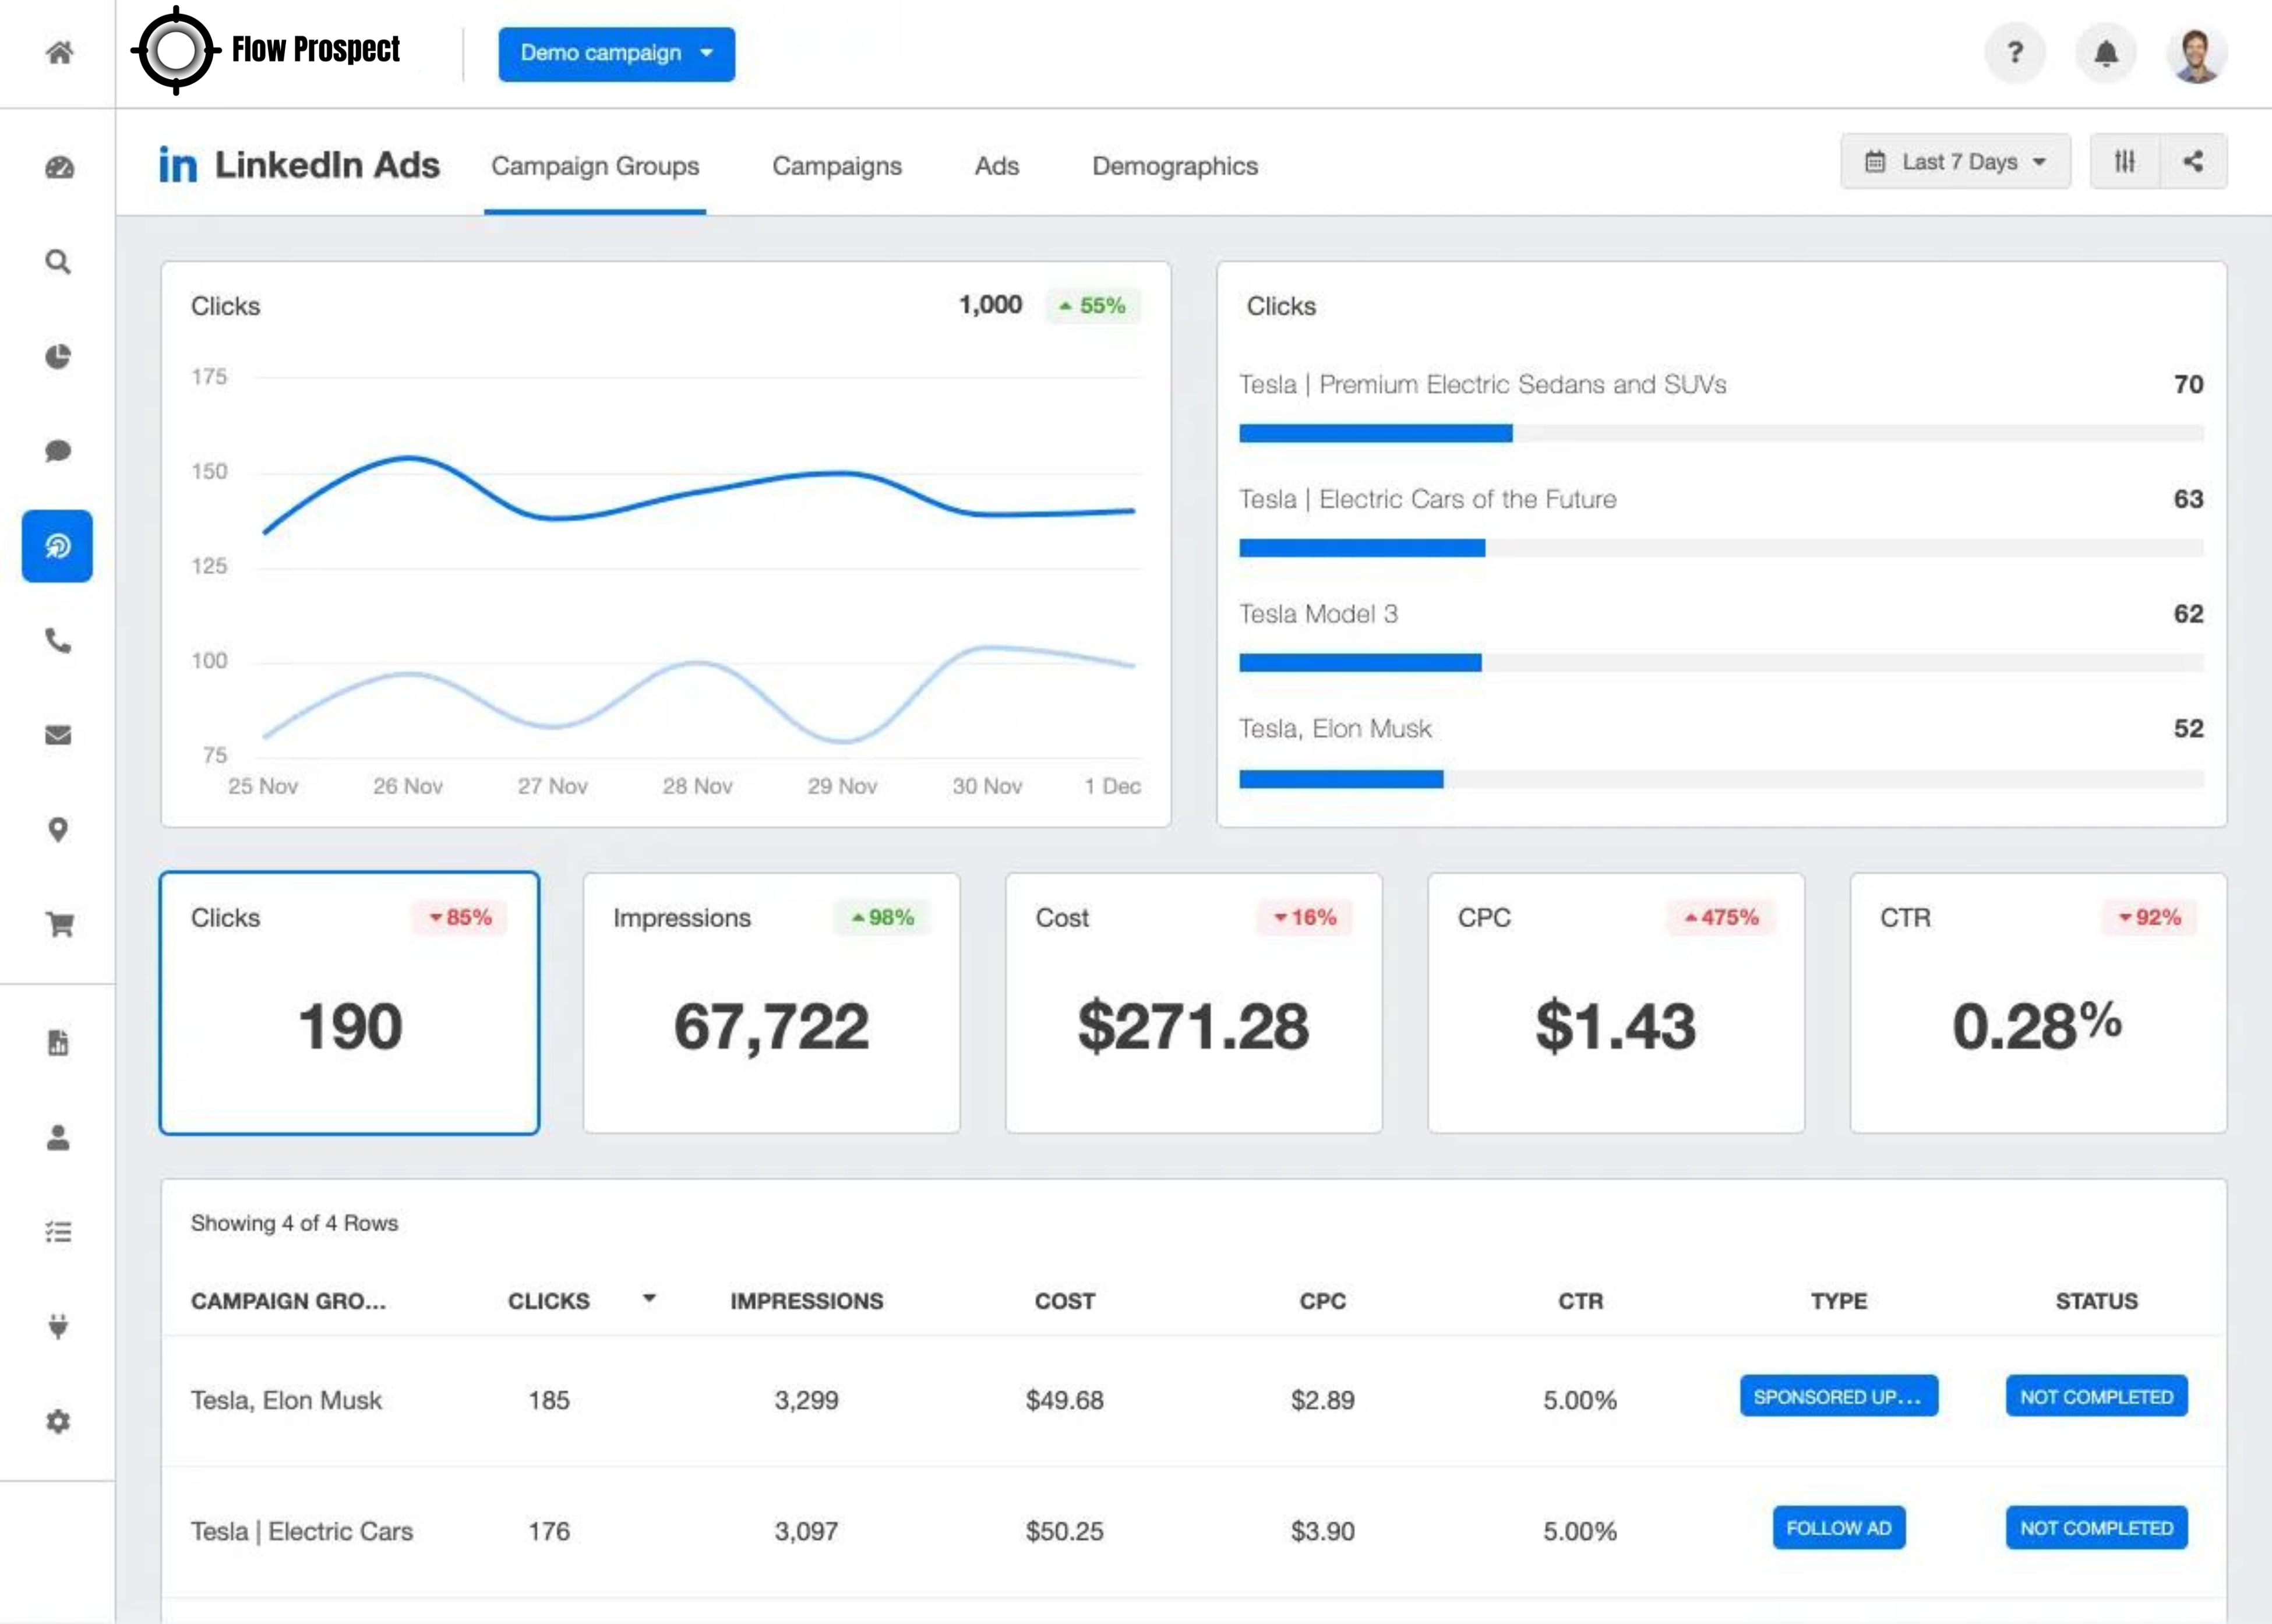Image resolution: width=2272 pixels, height=1624 pixels.
Task: Open the Demographics tab
Action: (x=1174, y=166)
